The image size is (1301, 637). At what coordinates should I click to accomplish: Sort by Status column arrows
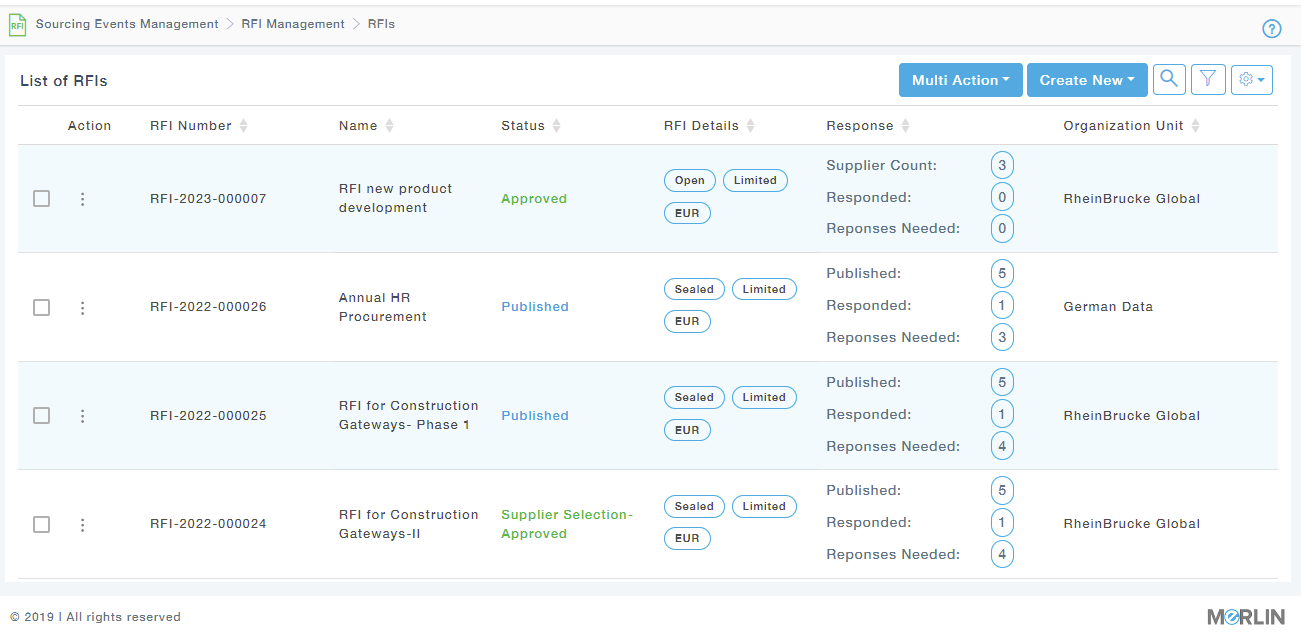click(x=557, y=126)
